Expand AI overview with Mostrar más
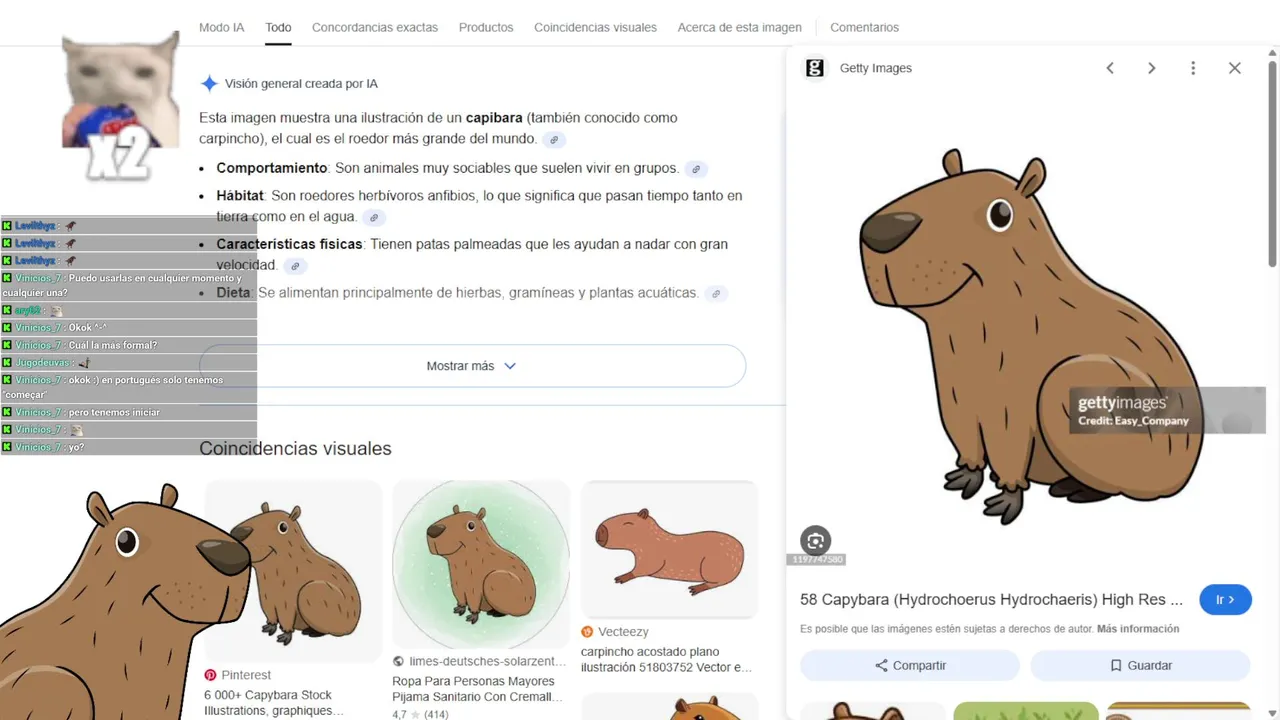This screenshot has height=720, width=1280. (472, 366)
